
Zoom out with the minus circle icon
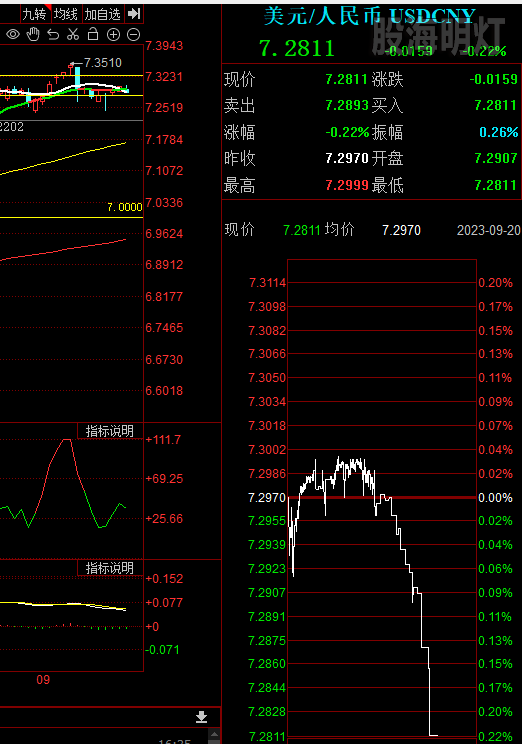(x=134, y=34)
